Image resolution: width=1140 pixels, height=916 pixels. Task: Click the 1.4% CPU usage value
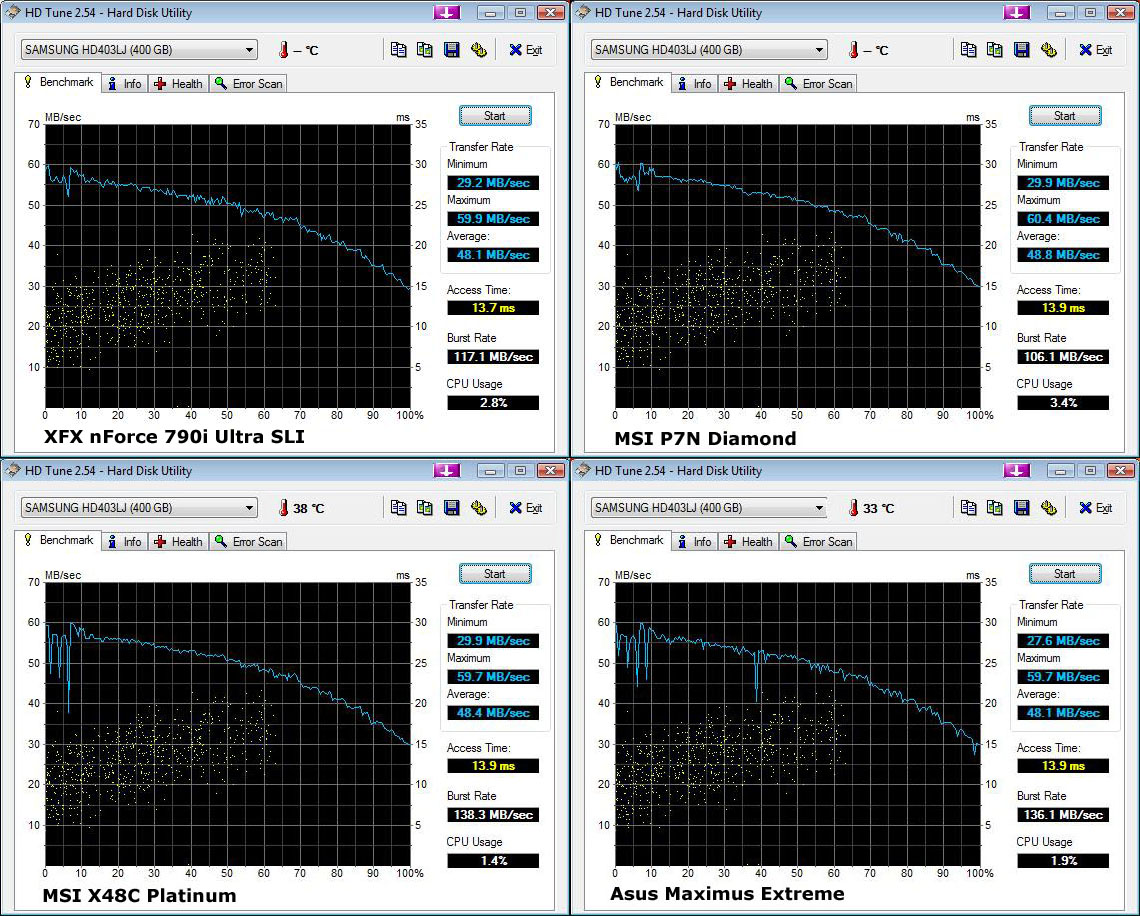(x=493, y=861)
